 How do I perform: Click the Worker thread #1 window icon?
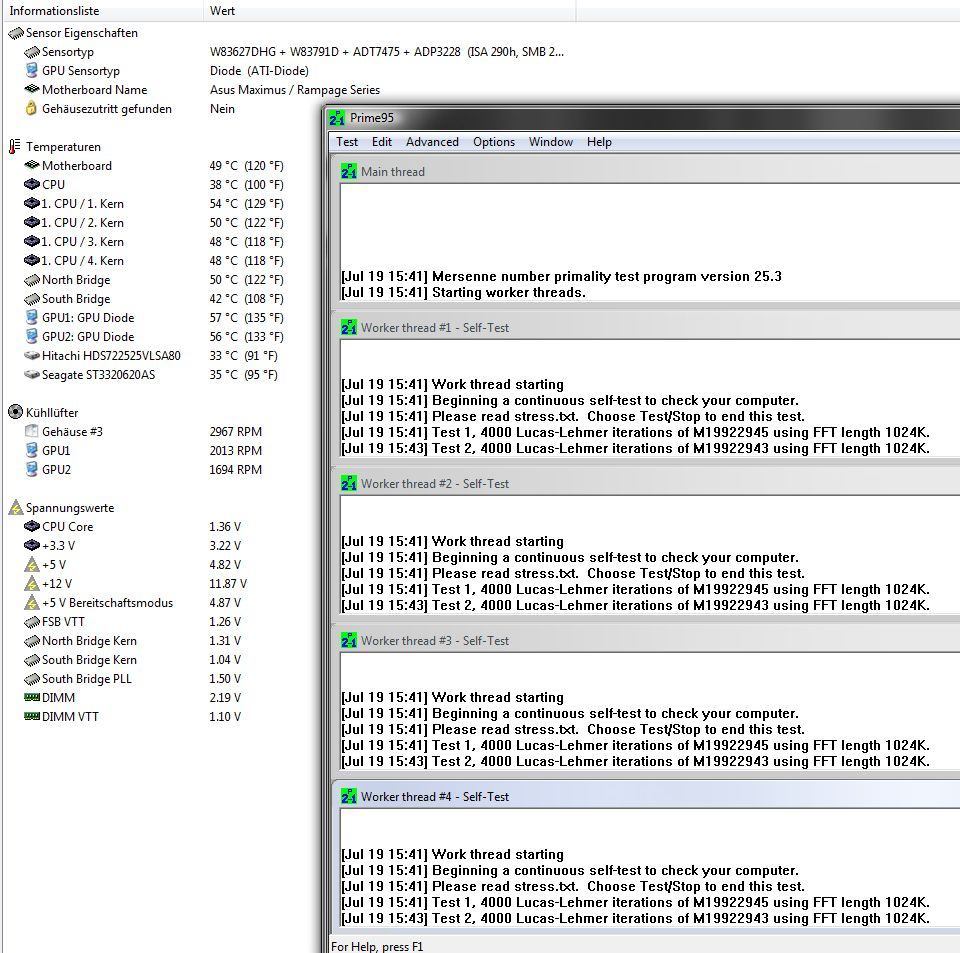tap(348, 327)
